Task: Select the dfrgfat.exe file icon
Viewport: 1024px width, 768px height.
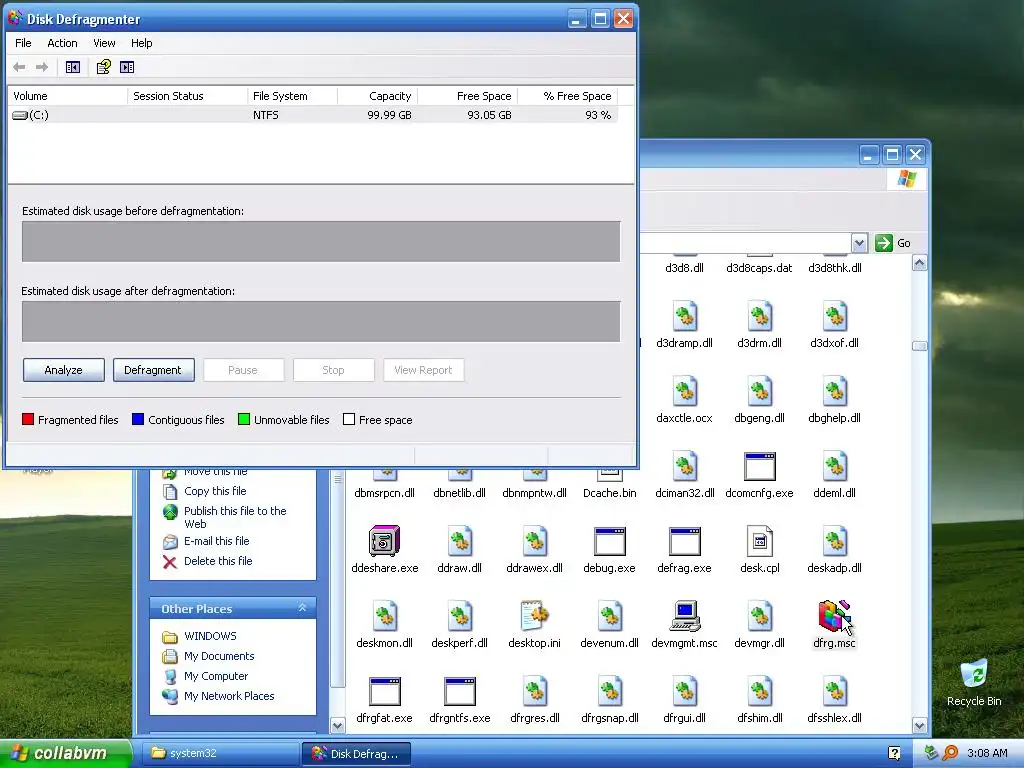Action: (385, 692)
